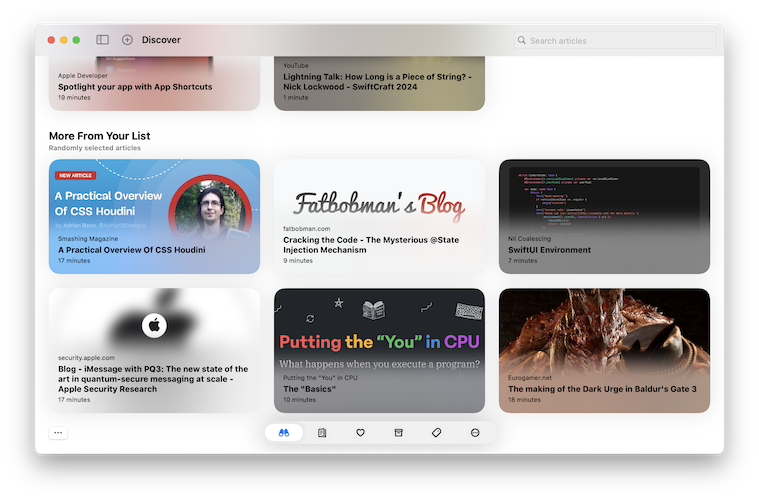Viewport: 759px width, 500px height.
Task: Click the Apple Developer source label
Action: pos(83,76)
